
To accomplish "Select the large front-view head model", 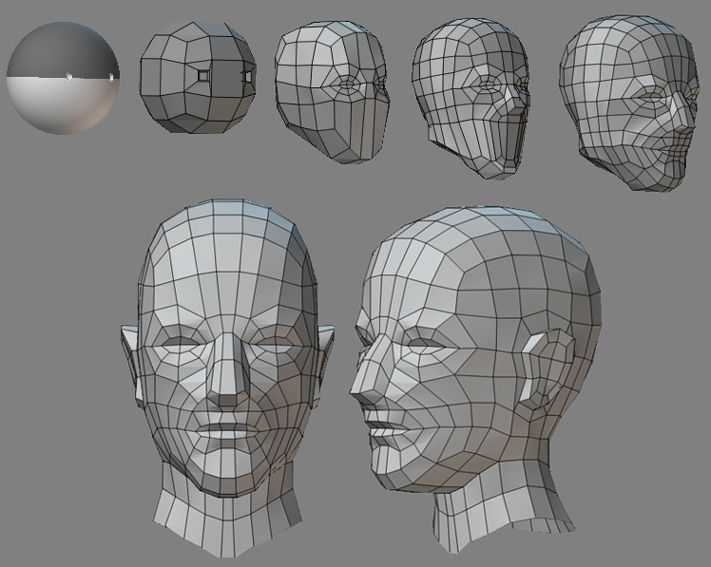I will [x=228, y=379].
